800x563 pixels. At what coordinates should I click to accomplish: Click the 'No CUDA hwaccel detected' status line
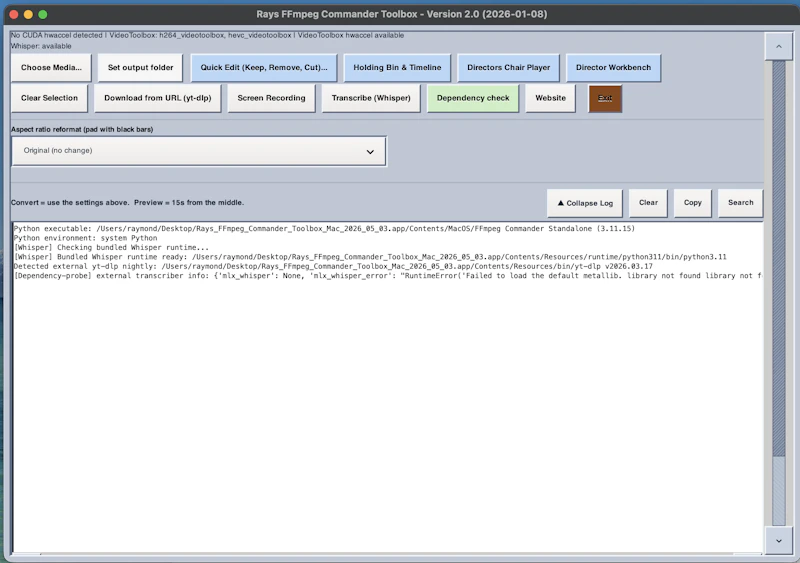[207, 35]
